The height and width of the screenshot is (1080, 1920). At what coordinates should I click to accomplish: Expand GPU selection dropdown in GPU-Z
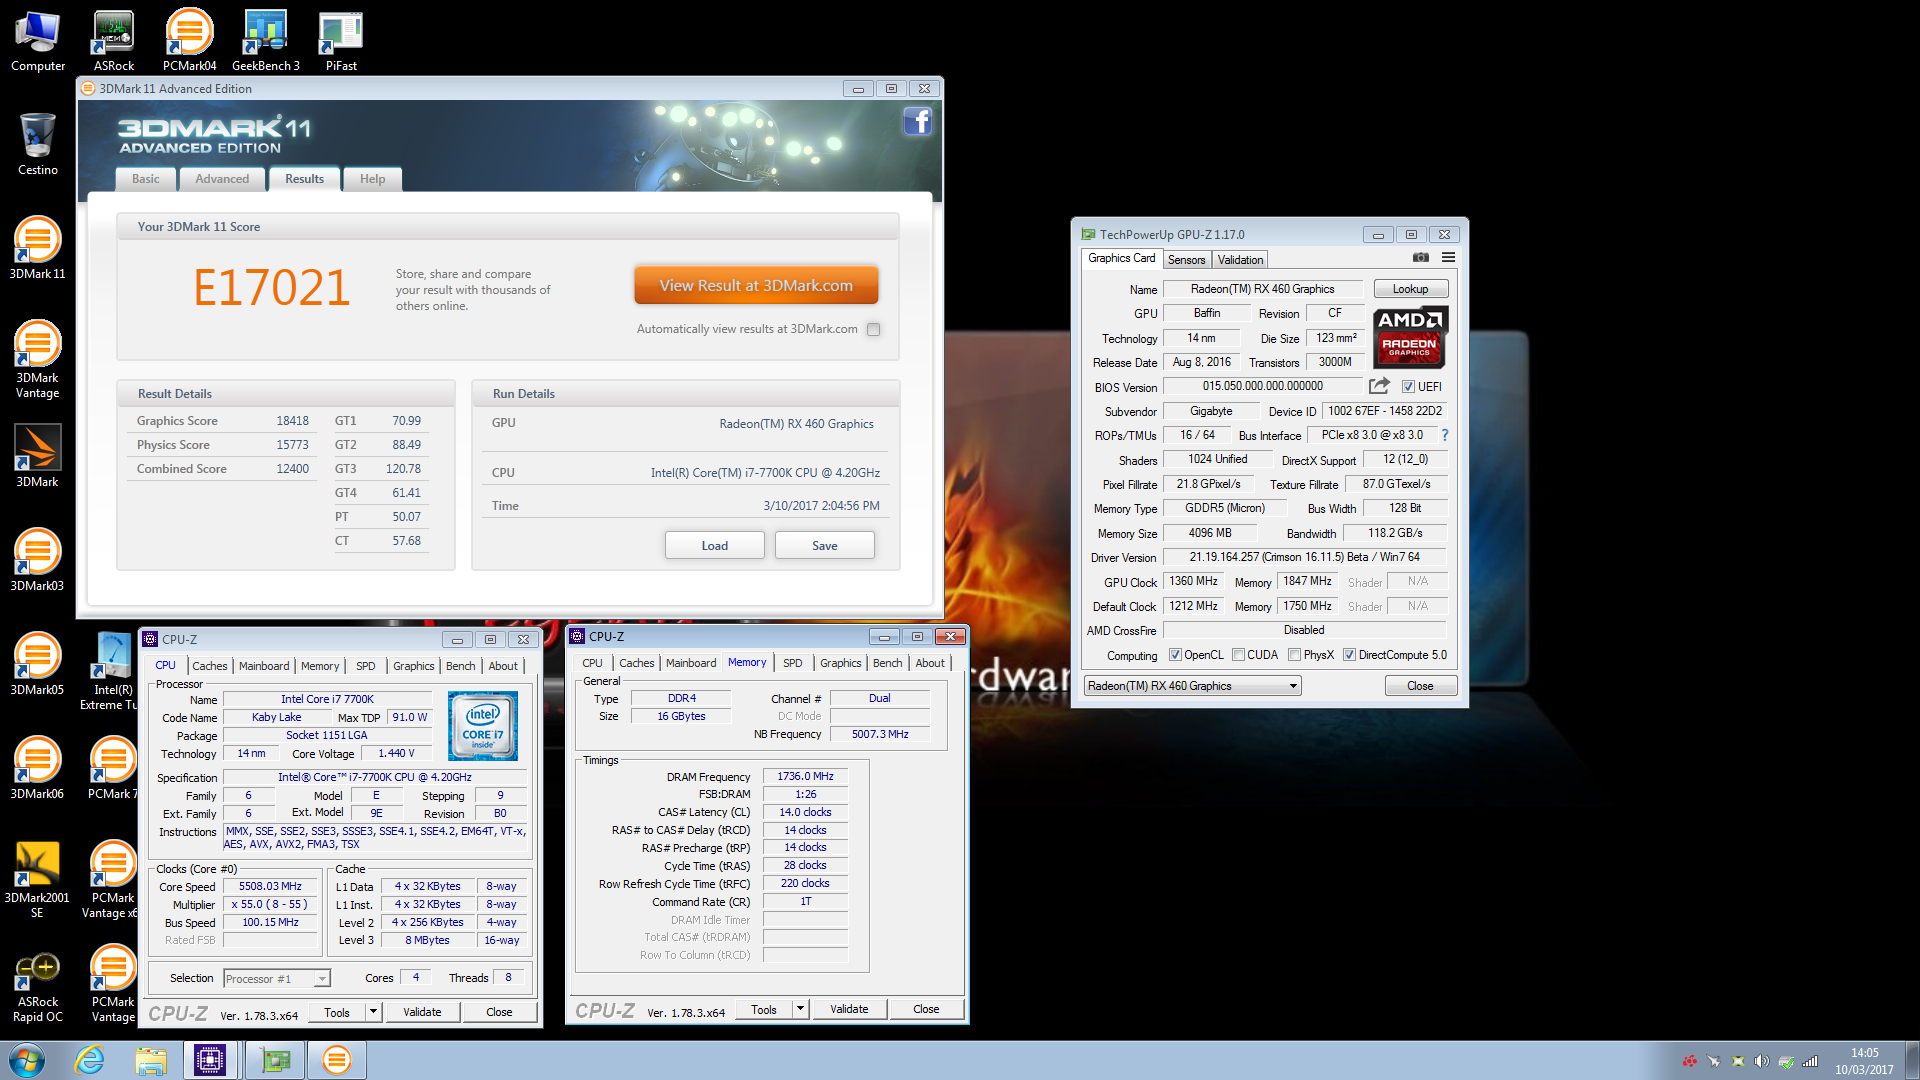[x=1293, y=686]
